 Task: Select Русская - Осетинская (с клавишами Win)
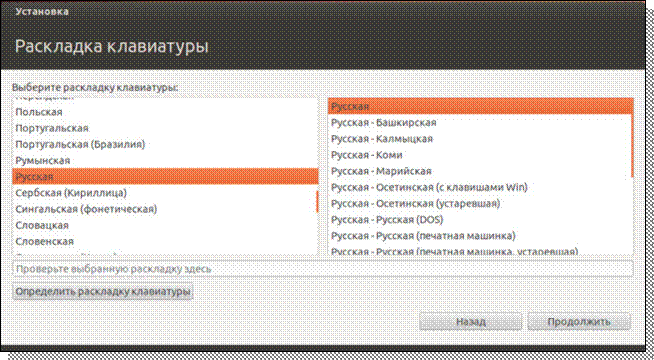point(480,187)
